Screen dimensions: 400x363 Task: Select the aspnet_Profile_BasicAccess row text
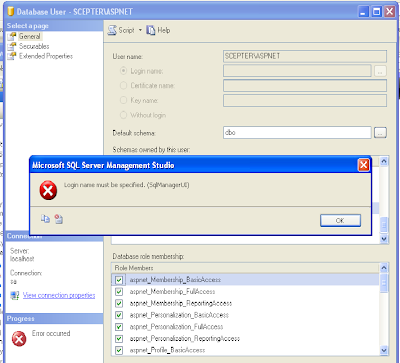[167, 350]
